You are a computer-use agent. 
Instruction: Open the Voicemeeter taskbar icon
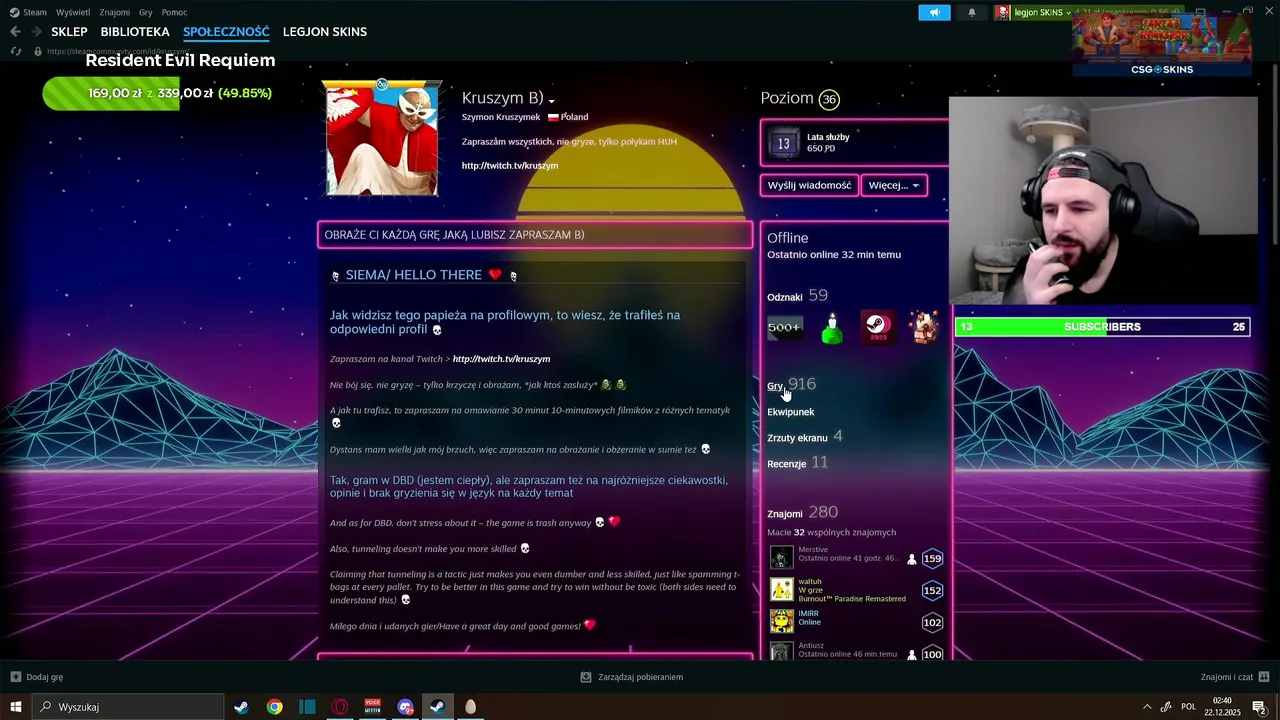373,707
